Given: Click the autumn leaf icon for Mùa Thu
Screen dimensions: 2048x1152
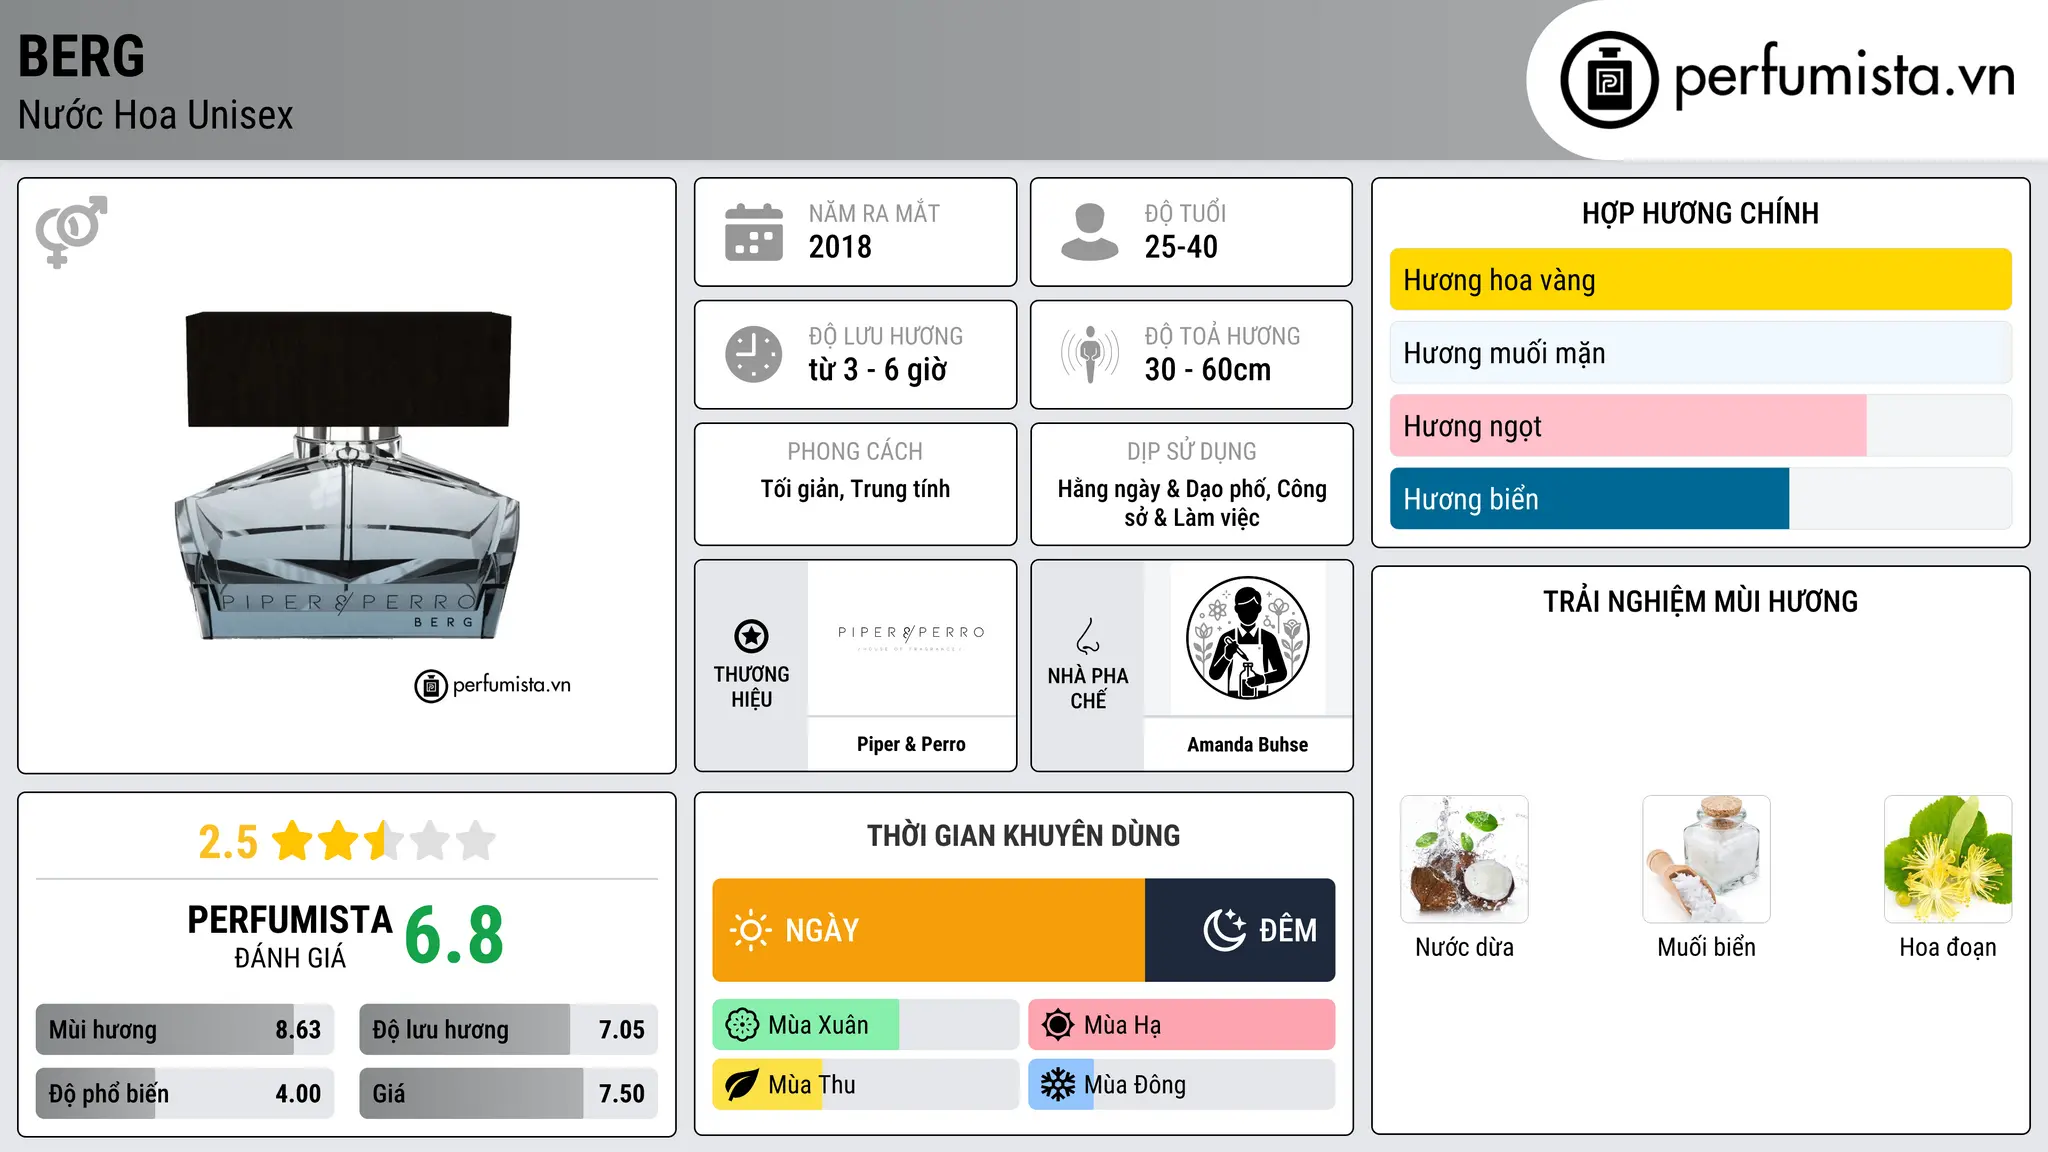Looking at the screenshot, I should pyautogui.click(x=742, y=1085).
